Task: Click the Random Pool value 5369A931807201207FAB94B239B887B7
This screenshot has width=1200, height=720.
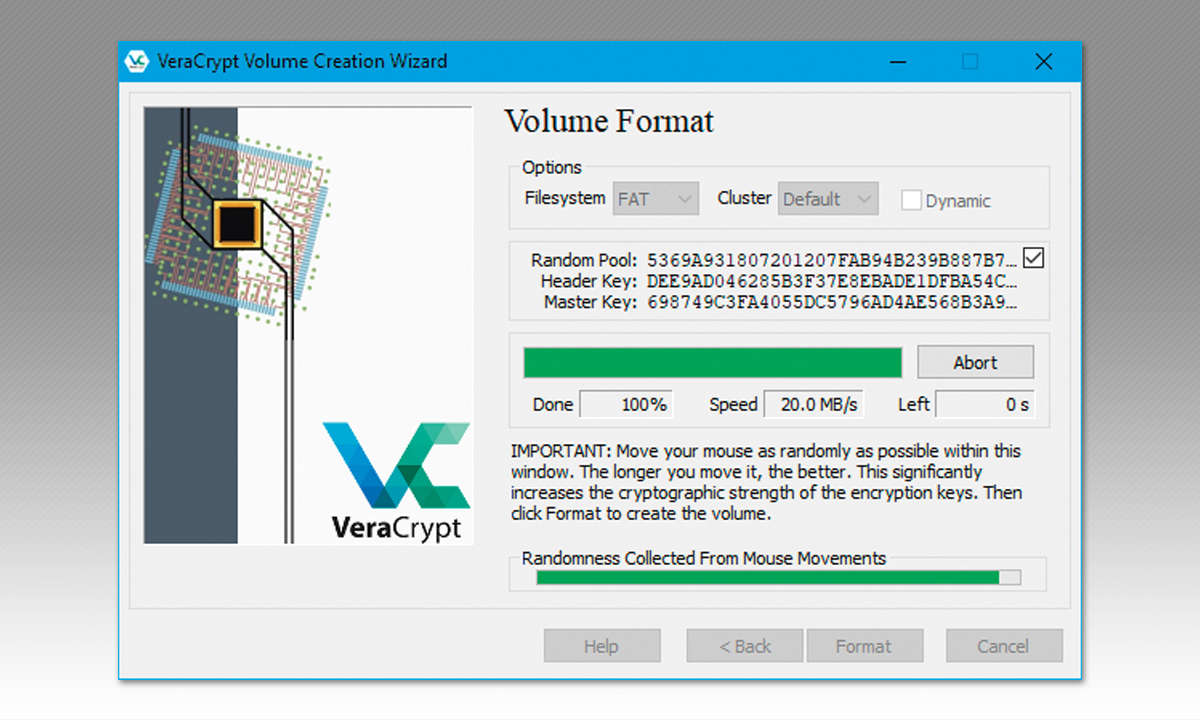Action: point(833,260)
